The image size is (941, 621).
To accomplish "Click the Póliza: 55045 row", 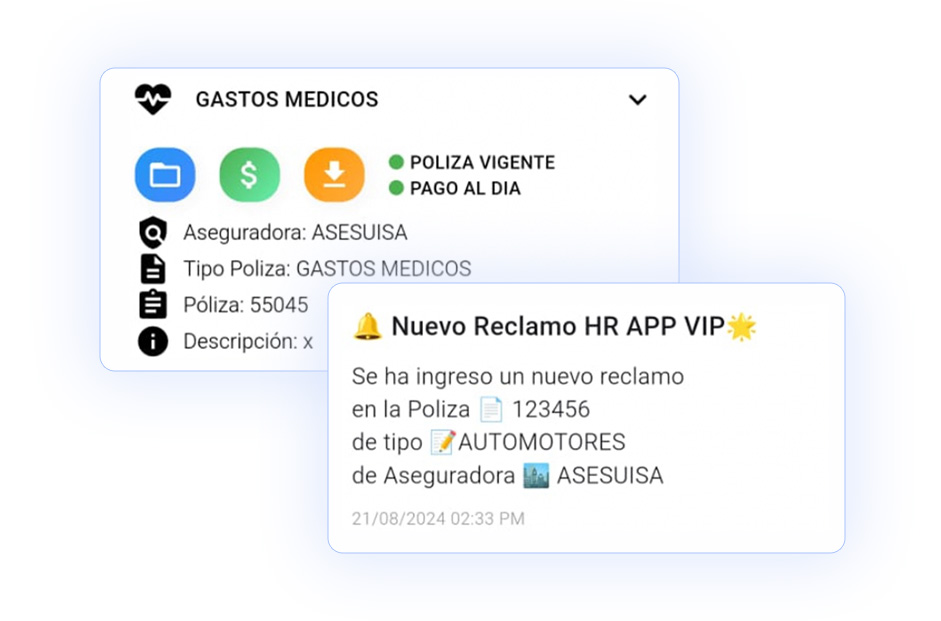I will [x=245, y=305].
